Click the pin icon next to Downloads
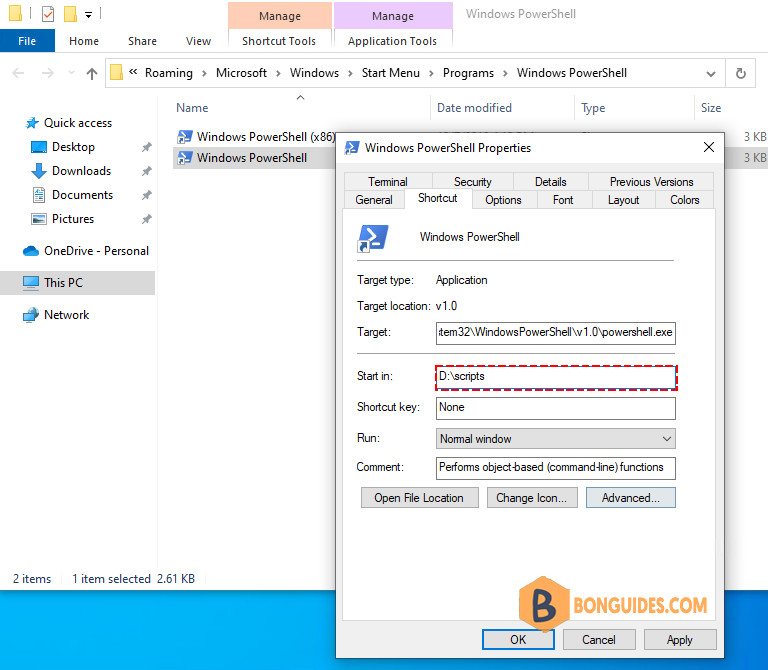 [x=146, y=171]
